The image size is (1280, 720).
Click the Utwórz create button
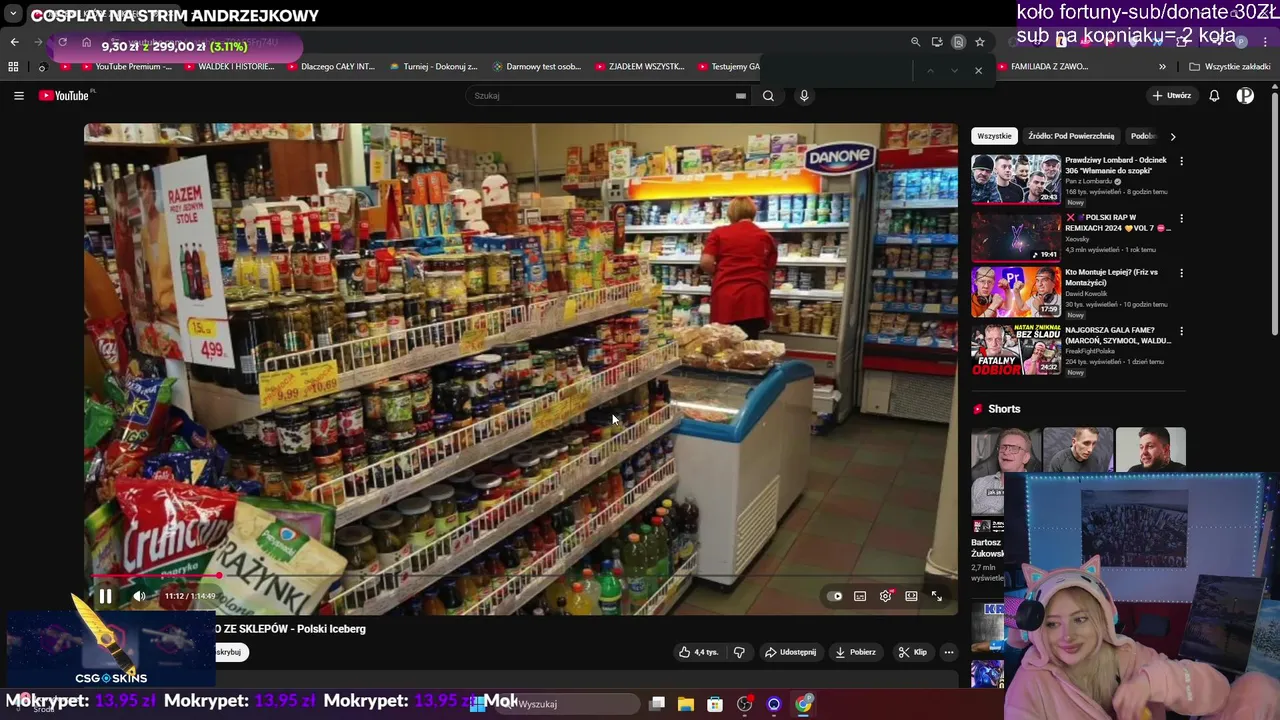click(1171, 96)
